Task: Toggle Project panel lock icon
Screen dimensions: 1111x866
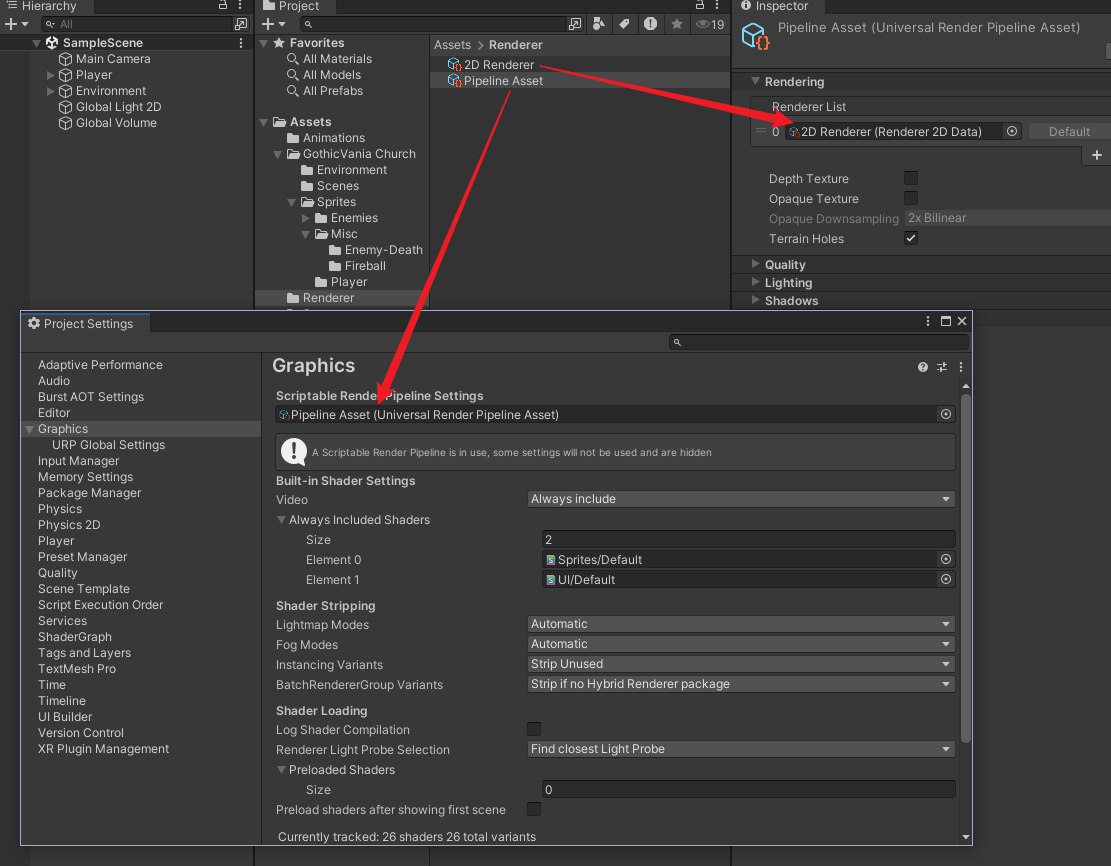Action: point(700,6)
